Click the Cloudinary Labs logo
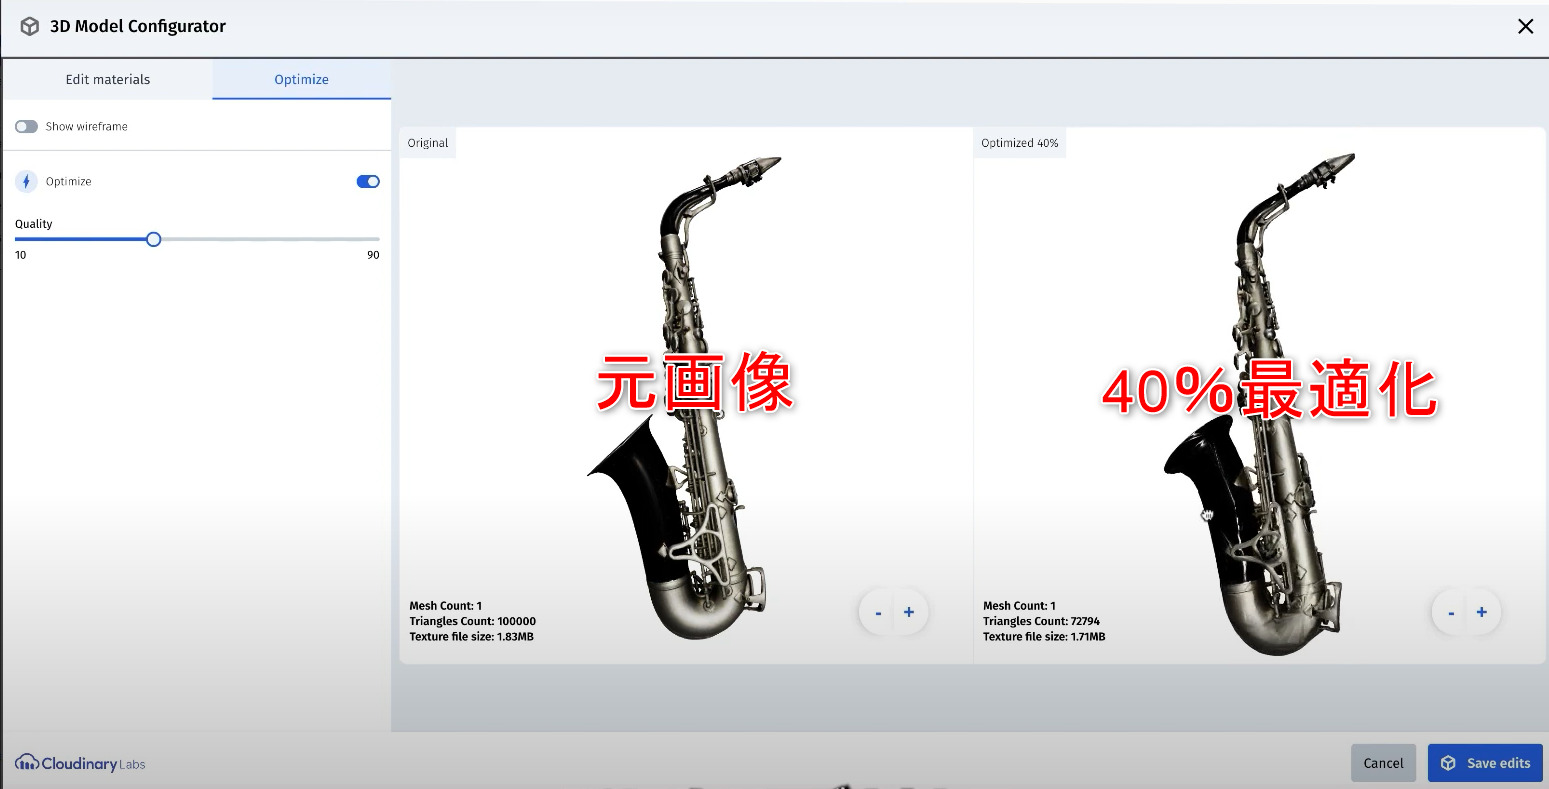Screen dimensions: 1549x789 78,763
